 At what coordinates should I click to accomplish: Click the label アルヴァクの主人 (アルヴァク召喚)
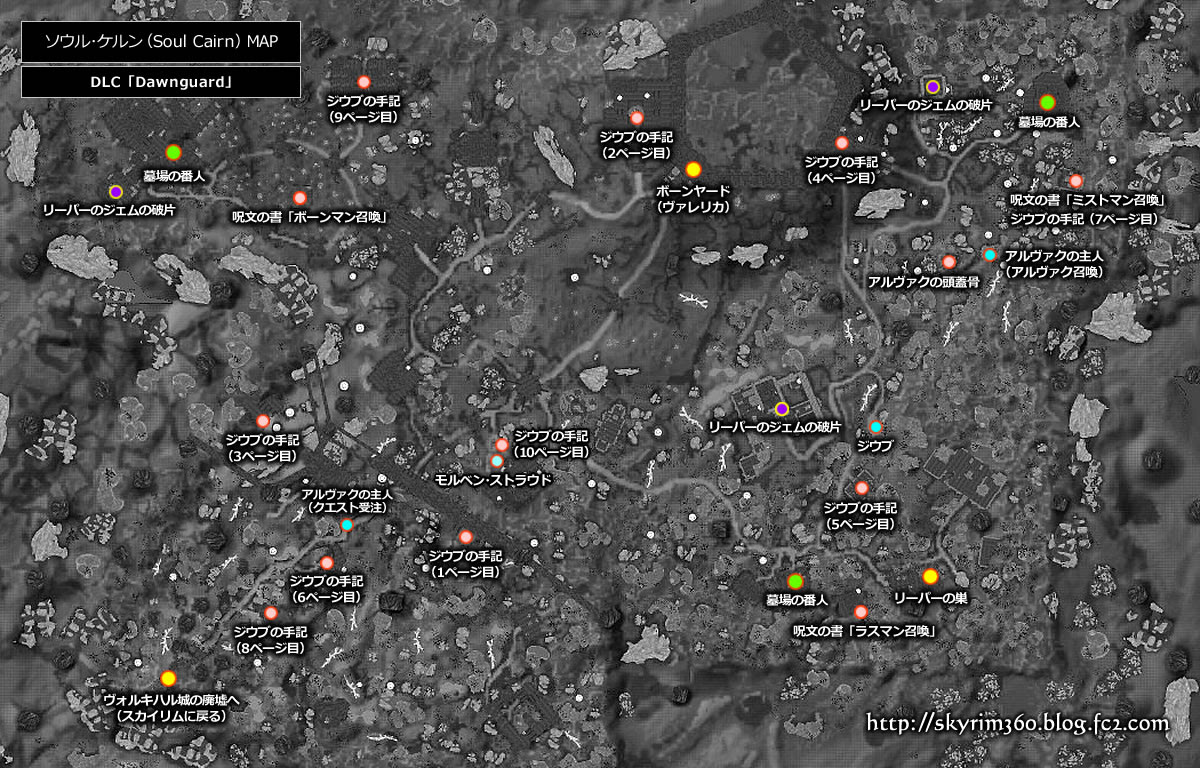pos(1055,264)
